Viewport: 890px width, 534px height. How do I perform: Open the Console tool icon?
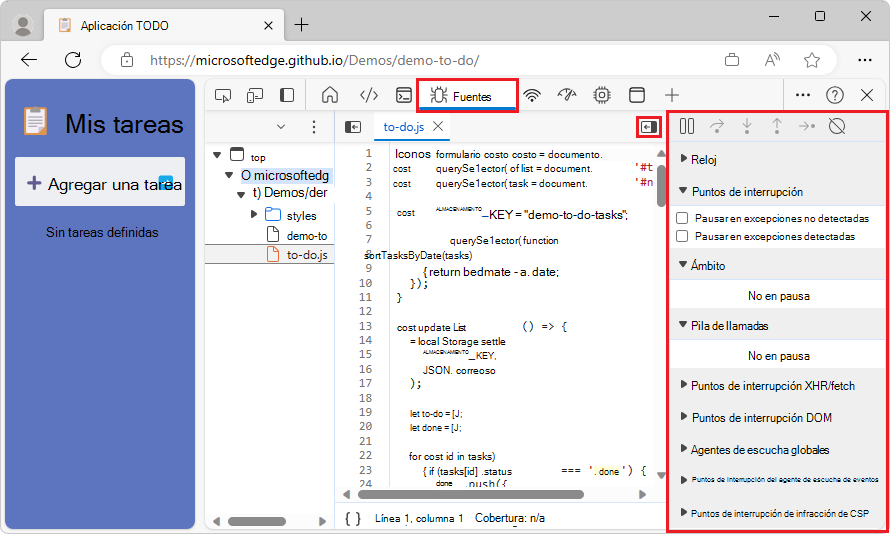pyautogui.click(x=404, y=95)
